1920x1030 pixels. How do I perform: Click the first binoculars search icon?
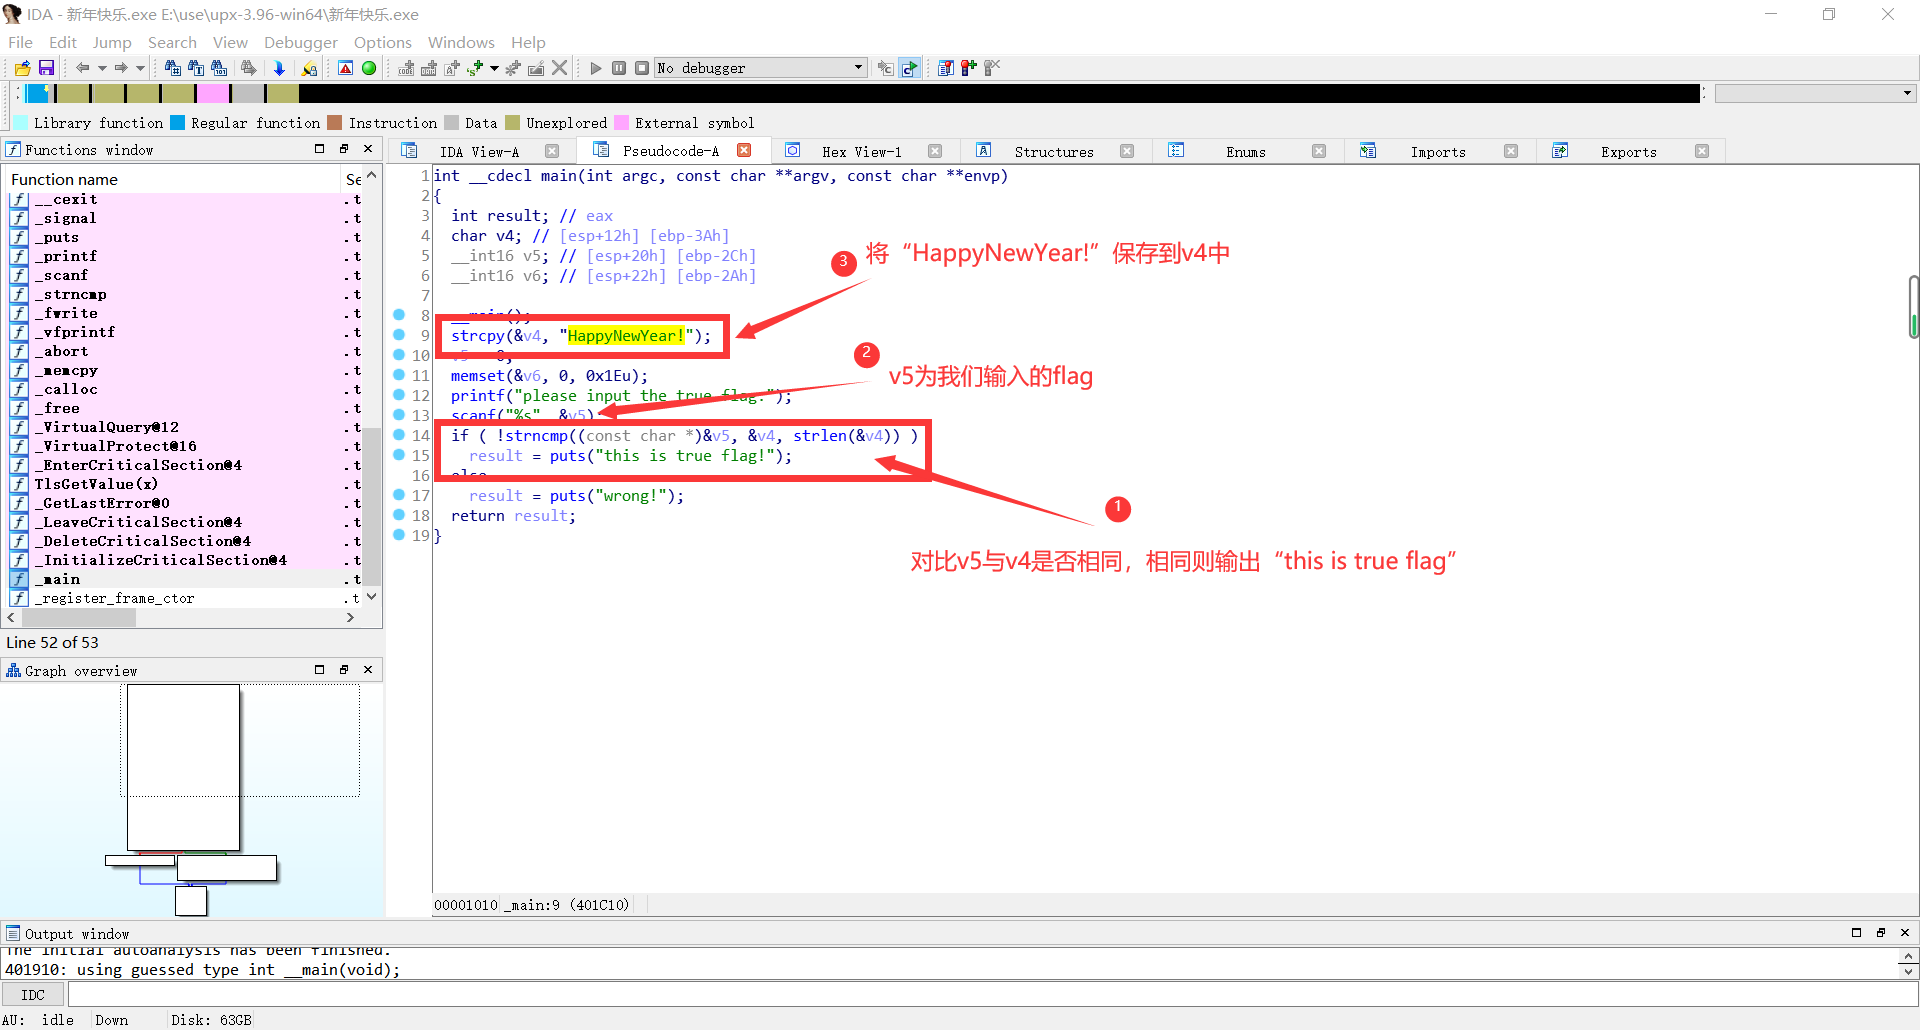tap(173, 68)
